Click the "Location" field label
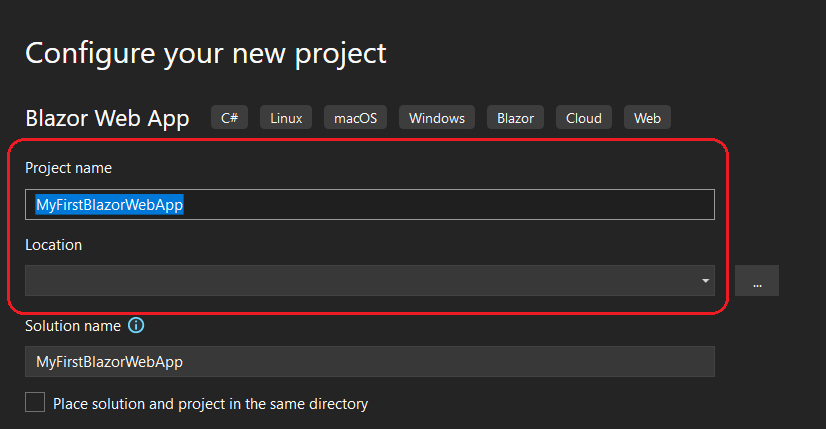Image resolution: width=826 pixels, height=429 pixels. (53, 244)
